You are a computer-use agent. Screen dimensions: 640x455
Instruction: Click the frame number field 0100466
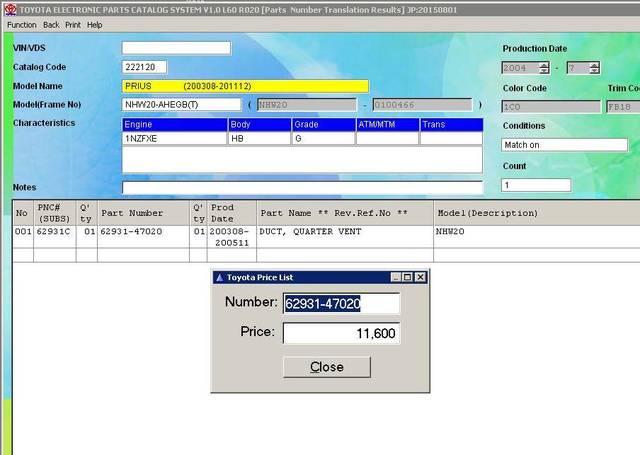click(x=422, y=105)
